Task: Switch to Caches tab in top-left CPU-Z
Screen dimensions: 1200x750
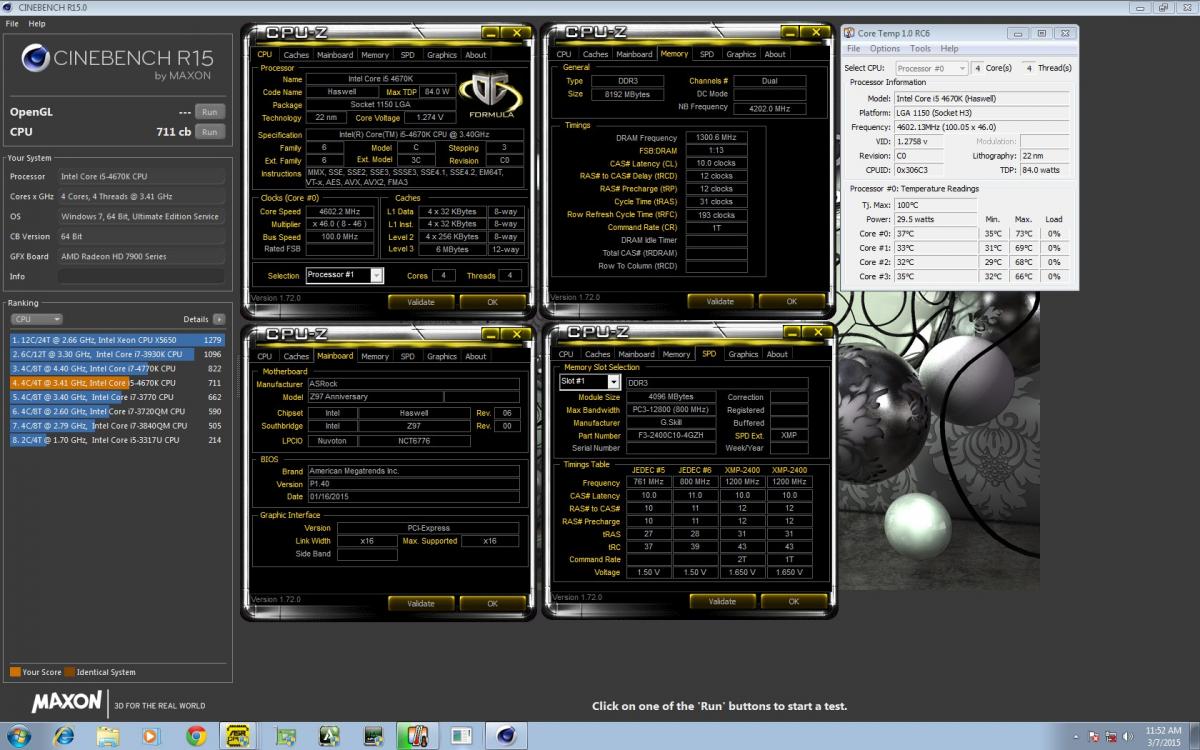Action: tap(296, 55)
